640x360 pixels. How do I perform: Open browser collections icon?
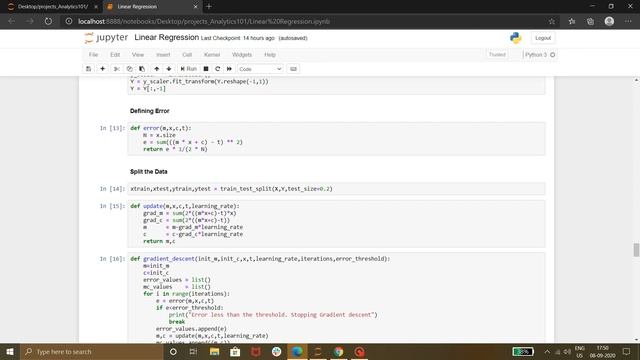click(590, 21)
